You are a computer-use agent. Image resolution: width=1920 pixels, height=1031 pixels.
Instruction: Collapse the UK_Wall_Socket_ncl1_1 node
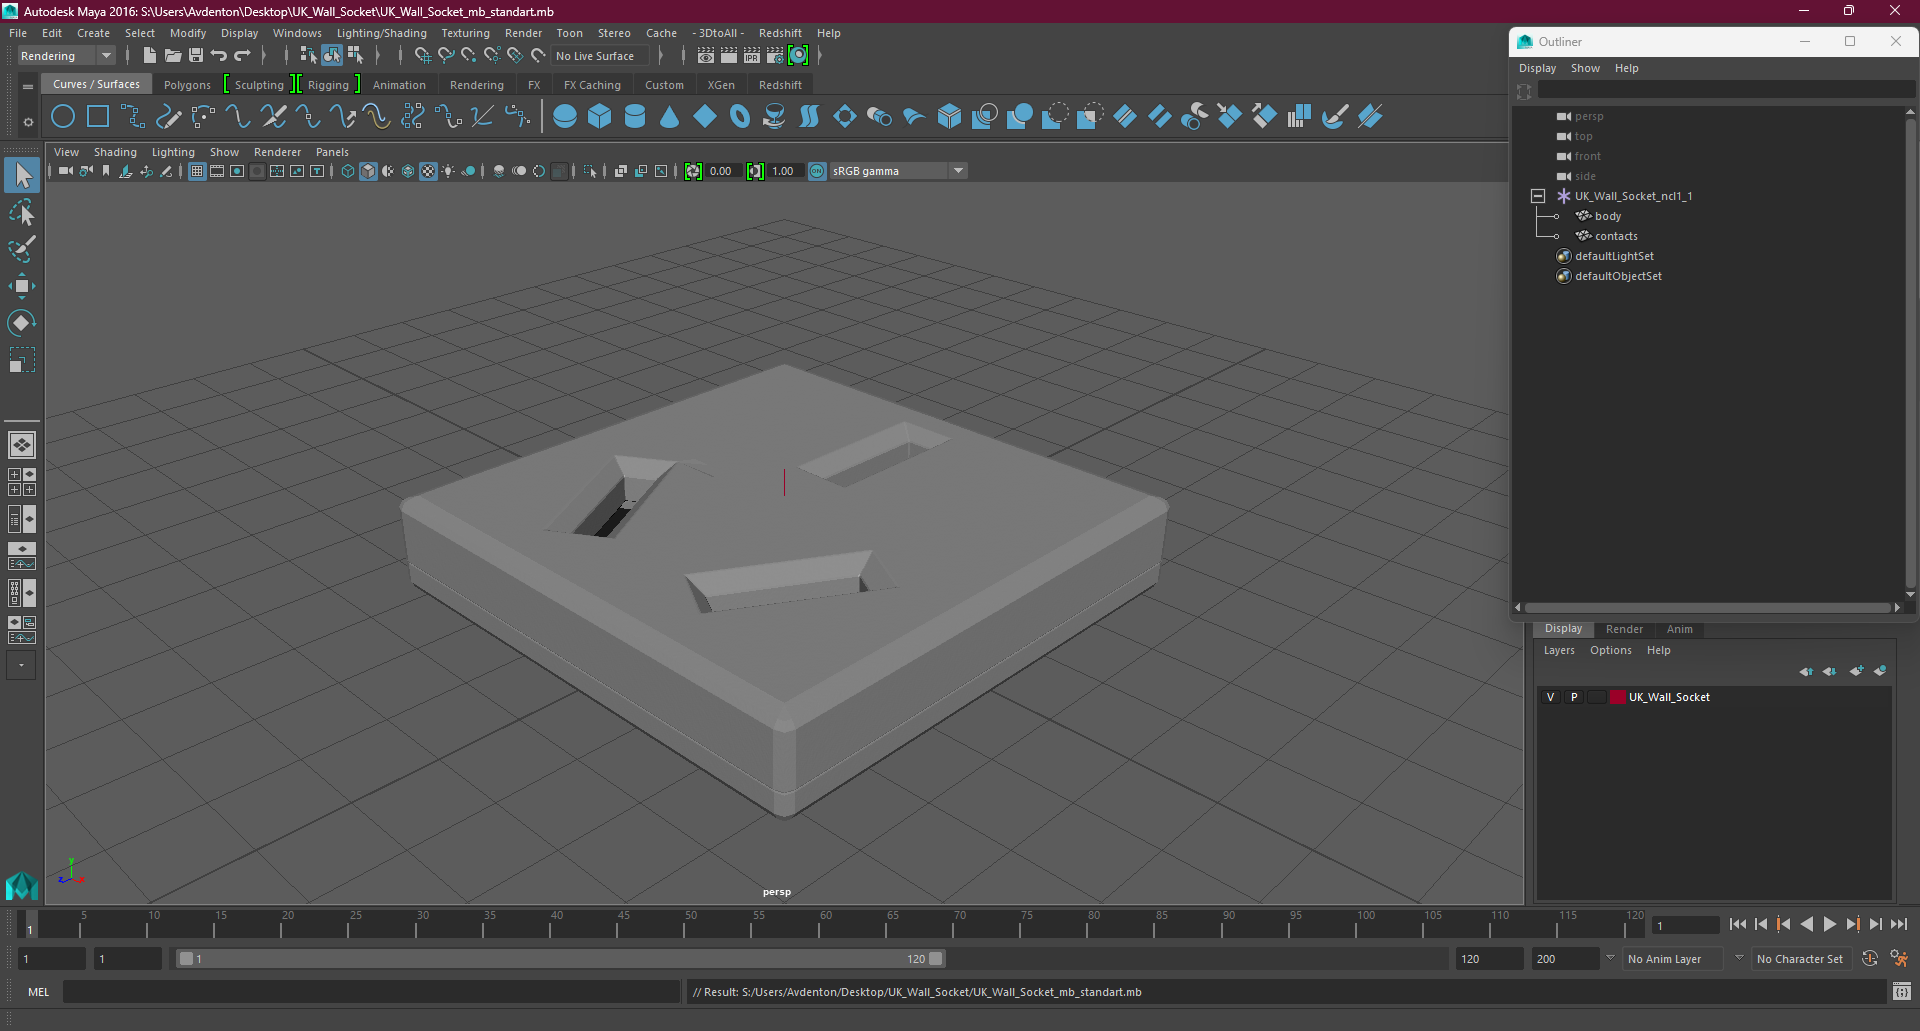1538,196
